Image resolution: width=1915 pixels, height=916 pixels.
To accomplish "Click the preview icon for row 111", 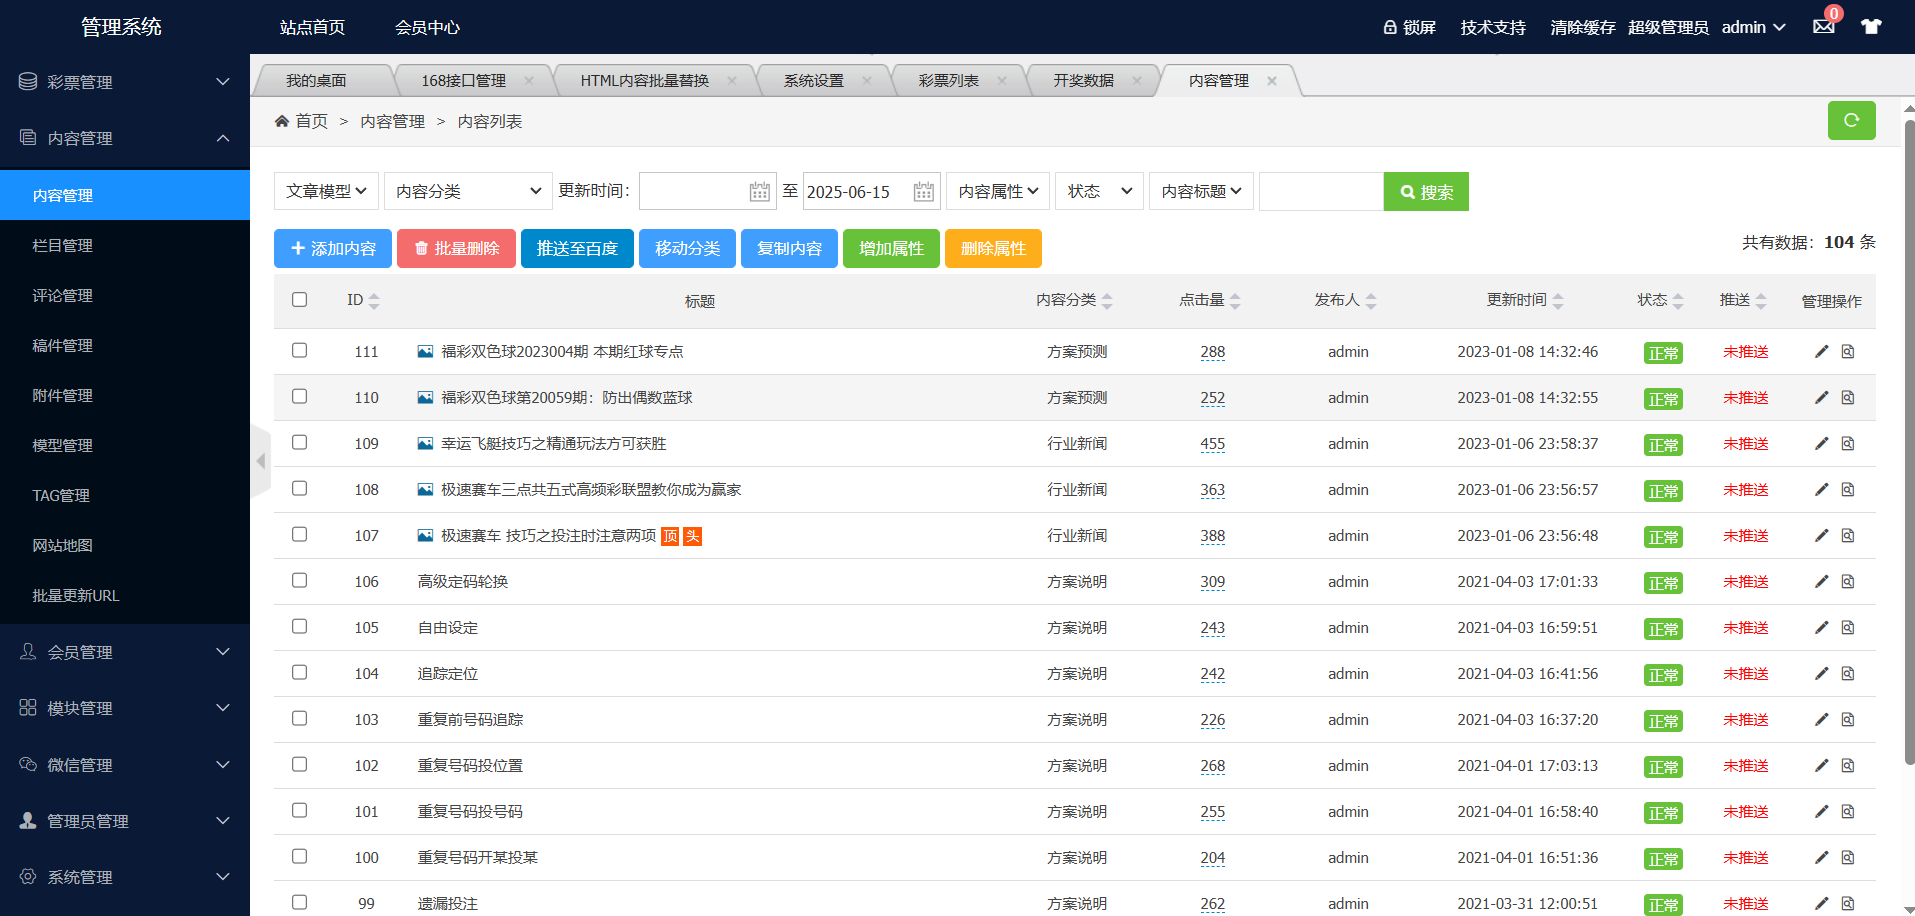I will pyautogui.click(x=1848, y=351).
